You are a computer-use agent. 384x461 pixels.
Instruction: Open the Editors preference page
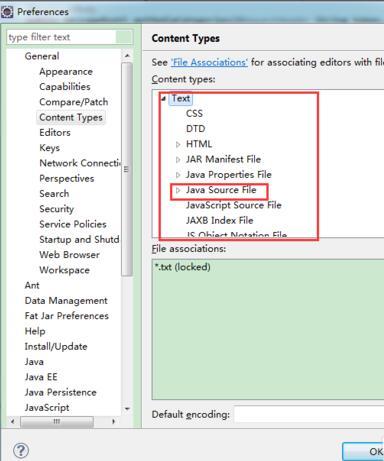coord(55,132)
